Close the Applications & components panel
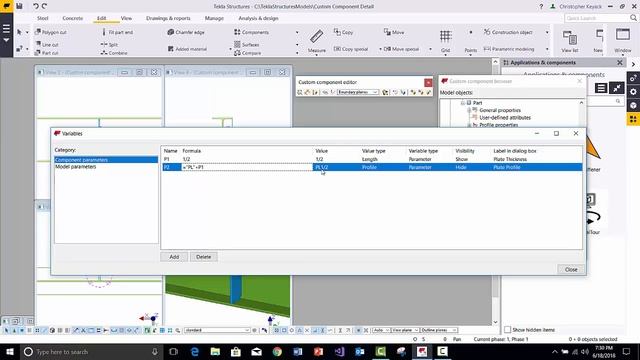 tap(620, 62)
